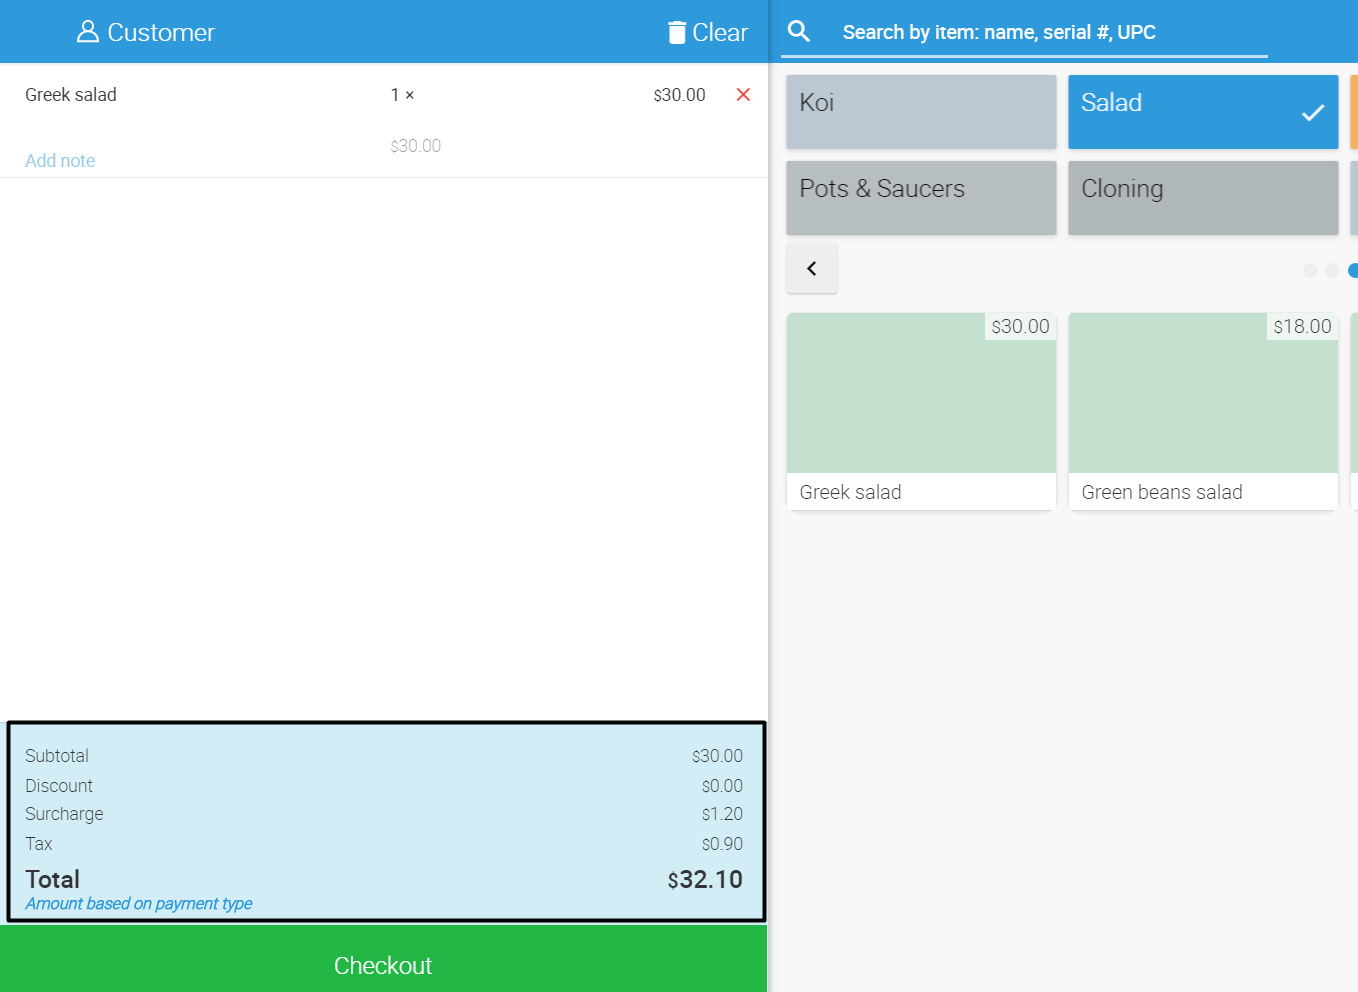Open the Pots & Saucers category
The image size is (1358, 992).
tap(920, 198)
